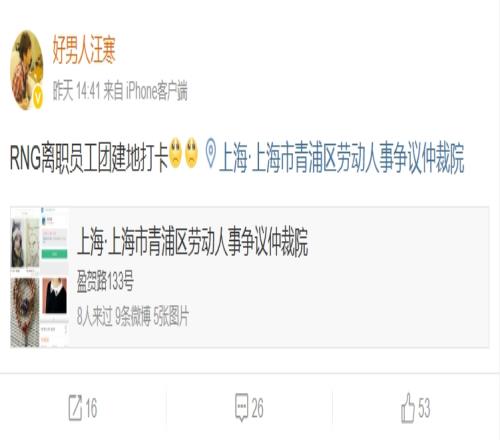500x440 pixels.
Task: Select the first sad emoji after 打卡
Action: 176,153
